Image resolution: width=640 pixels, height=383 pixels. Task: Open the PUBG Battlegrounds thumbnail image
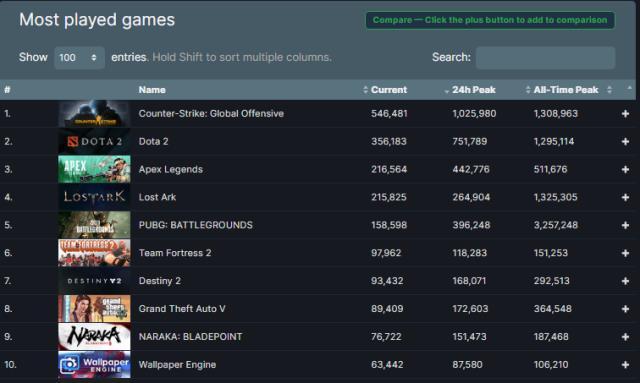(94, 225)
